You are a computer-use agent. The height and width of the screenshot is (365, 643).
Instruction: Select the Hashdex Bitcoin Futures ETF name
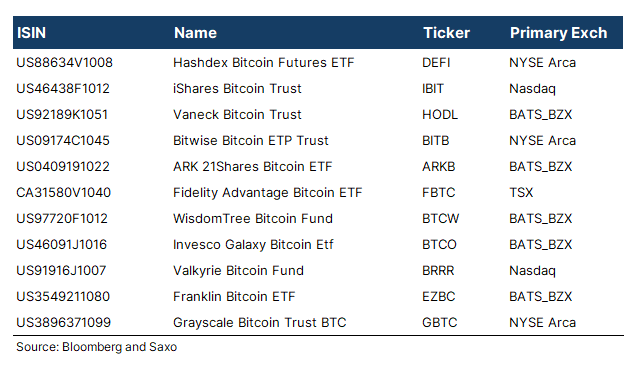(x=263, y=62)
